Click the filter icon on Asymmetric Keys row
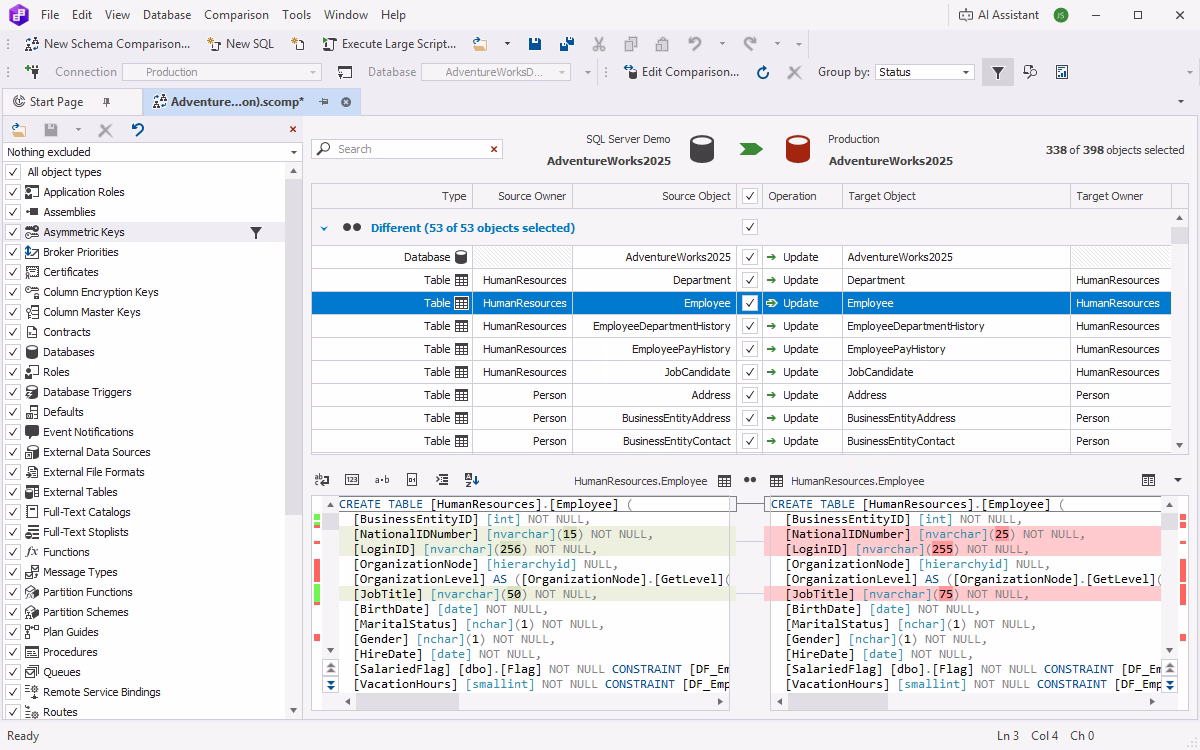 click(x=256, y=232)
